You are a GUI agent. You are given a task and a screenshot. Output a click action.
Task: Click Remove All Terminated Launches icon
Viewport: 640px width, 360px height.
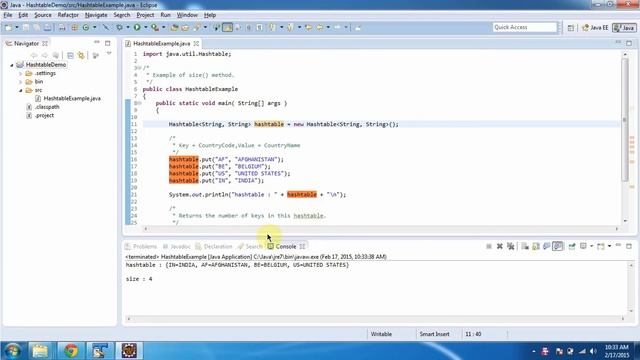510,246
